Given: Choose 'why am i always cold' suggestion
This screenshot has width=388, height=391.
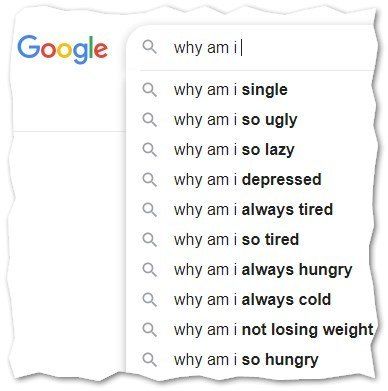Looking at the screenshot, I should click(252, 300).
